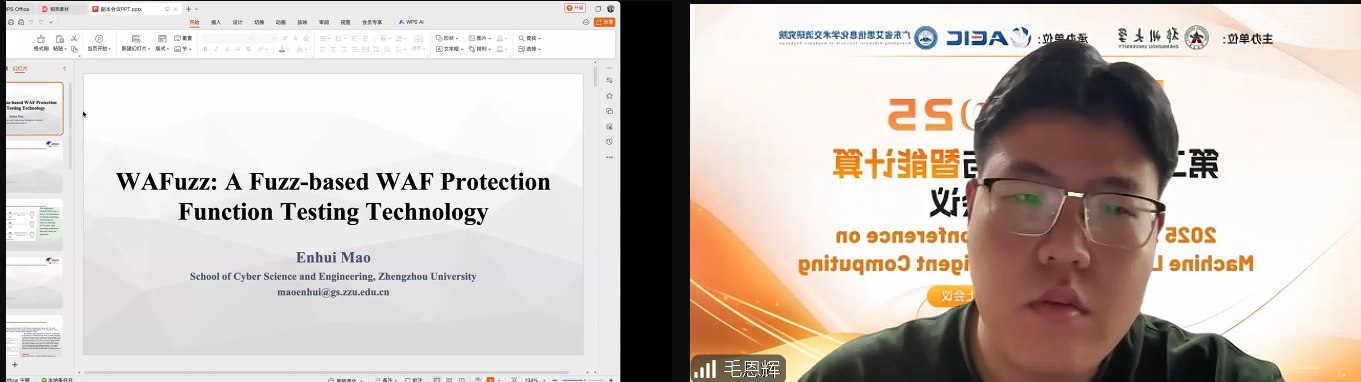Click the Normal view icon in status bar
Viewport: 1361px width, 382px height.
point(437,380)
